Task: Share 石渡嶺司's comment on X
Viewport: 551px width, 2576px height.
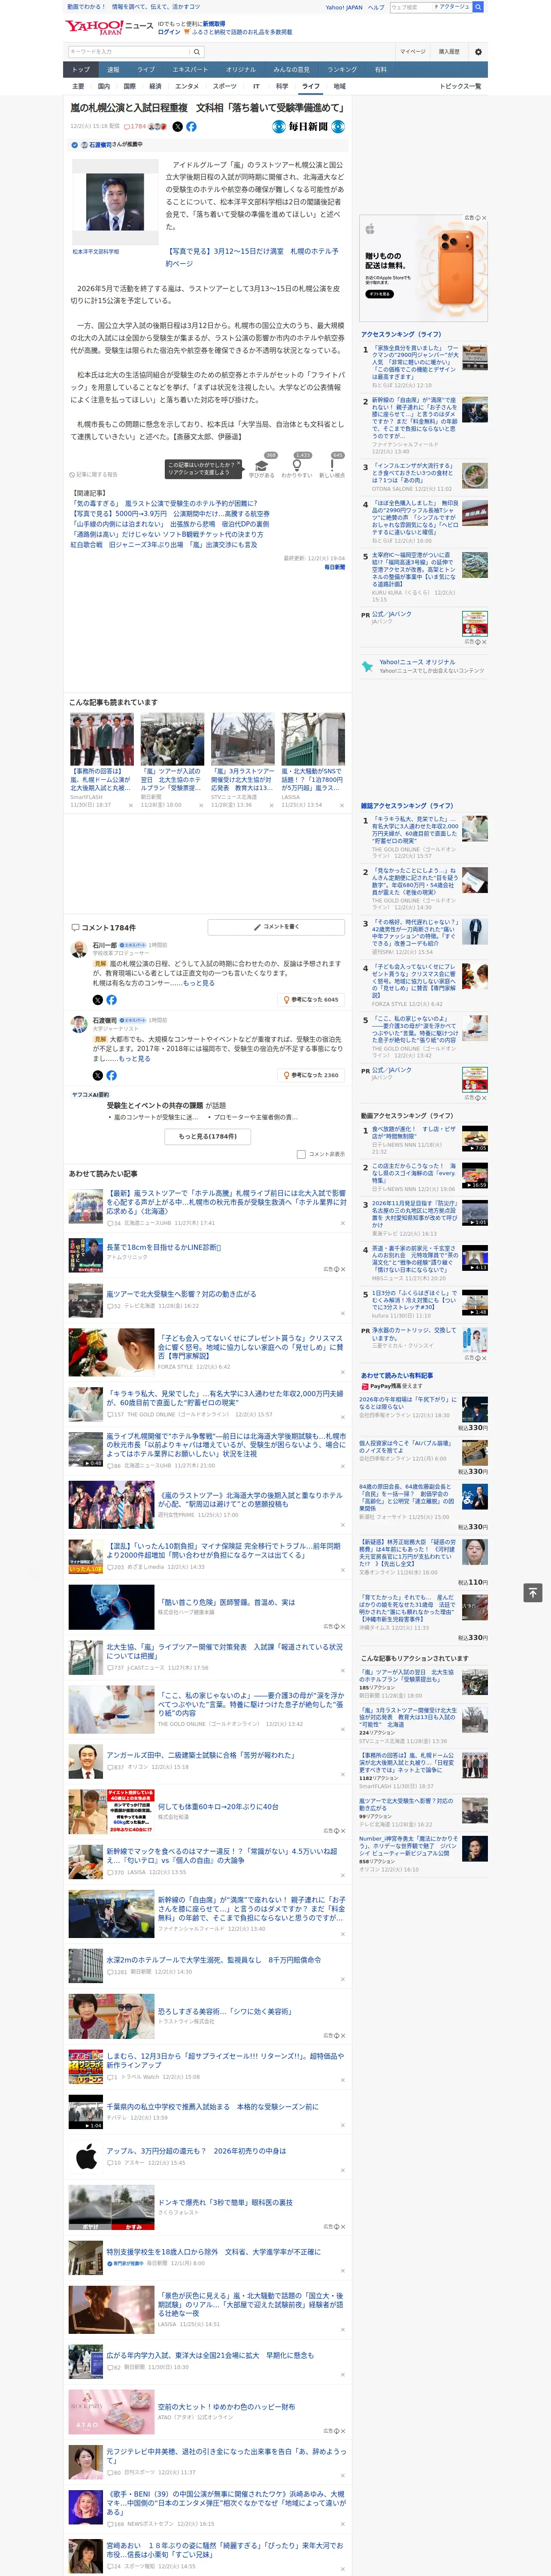Action: coord(97,1075)
